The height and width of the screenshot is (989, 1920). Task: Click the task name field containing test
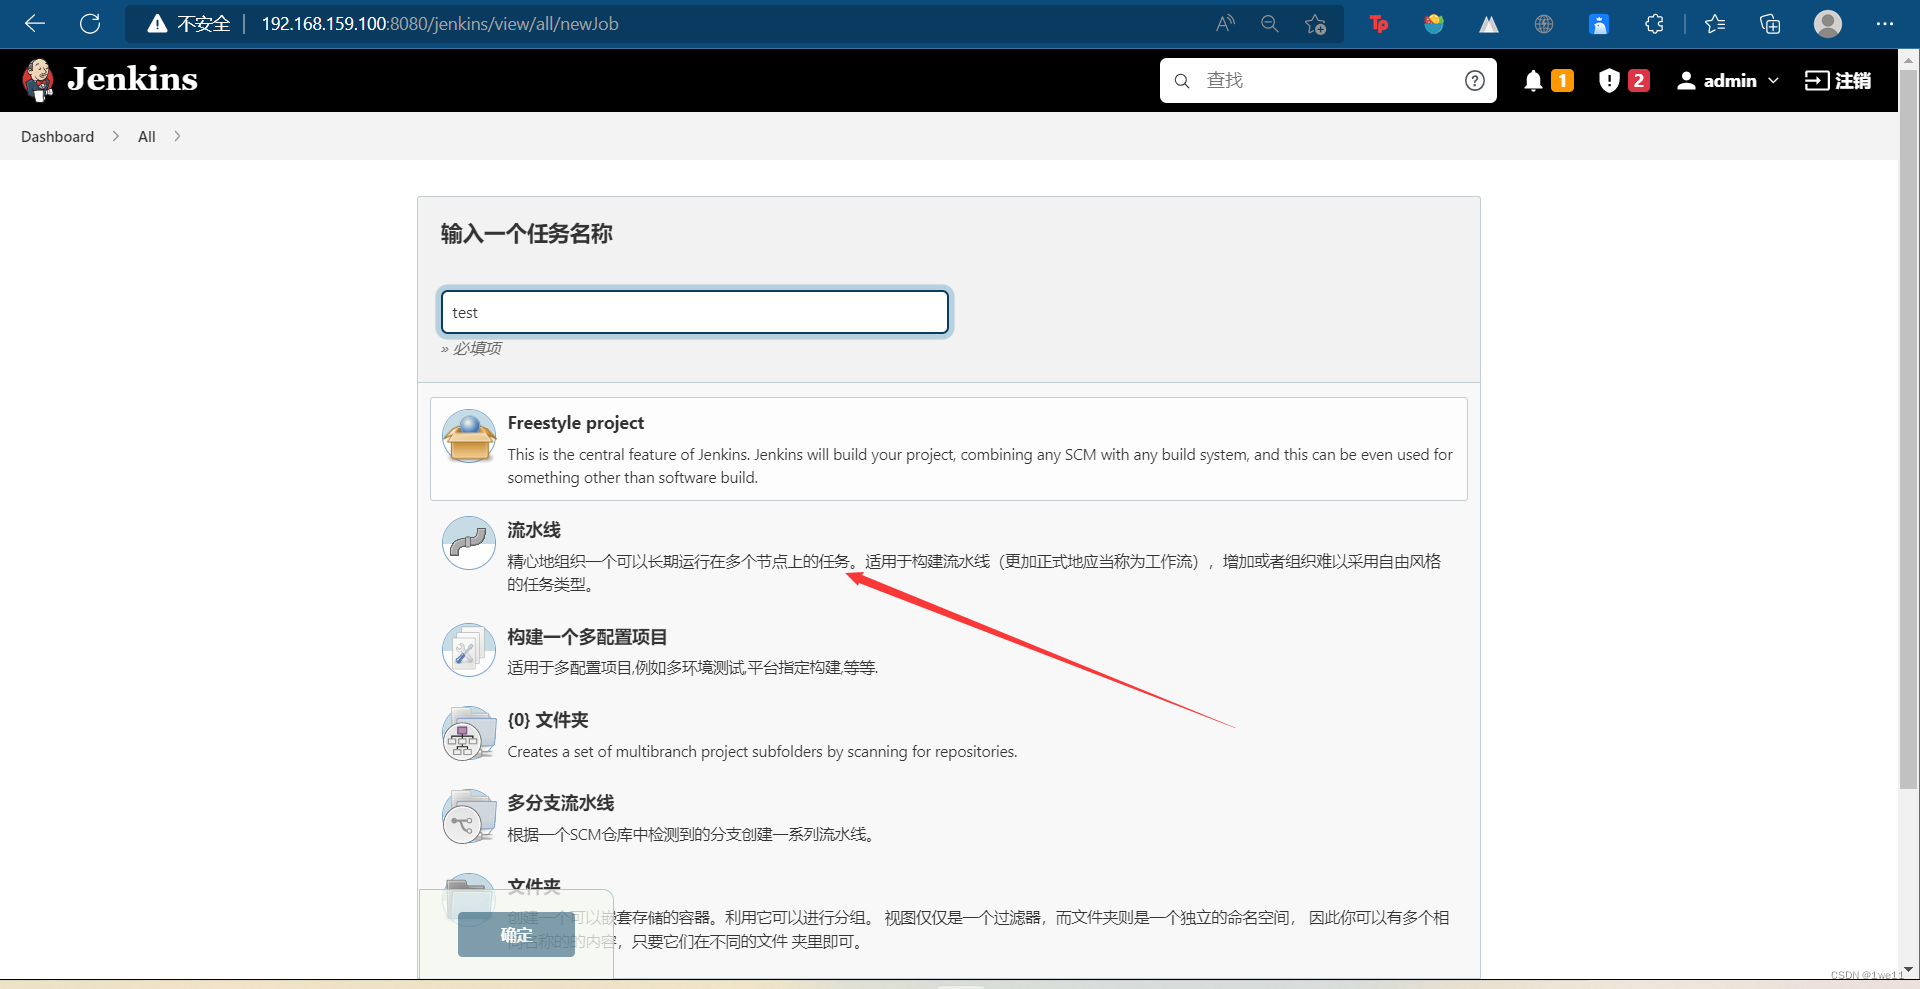[x=695, y=312]
